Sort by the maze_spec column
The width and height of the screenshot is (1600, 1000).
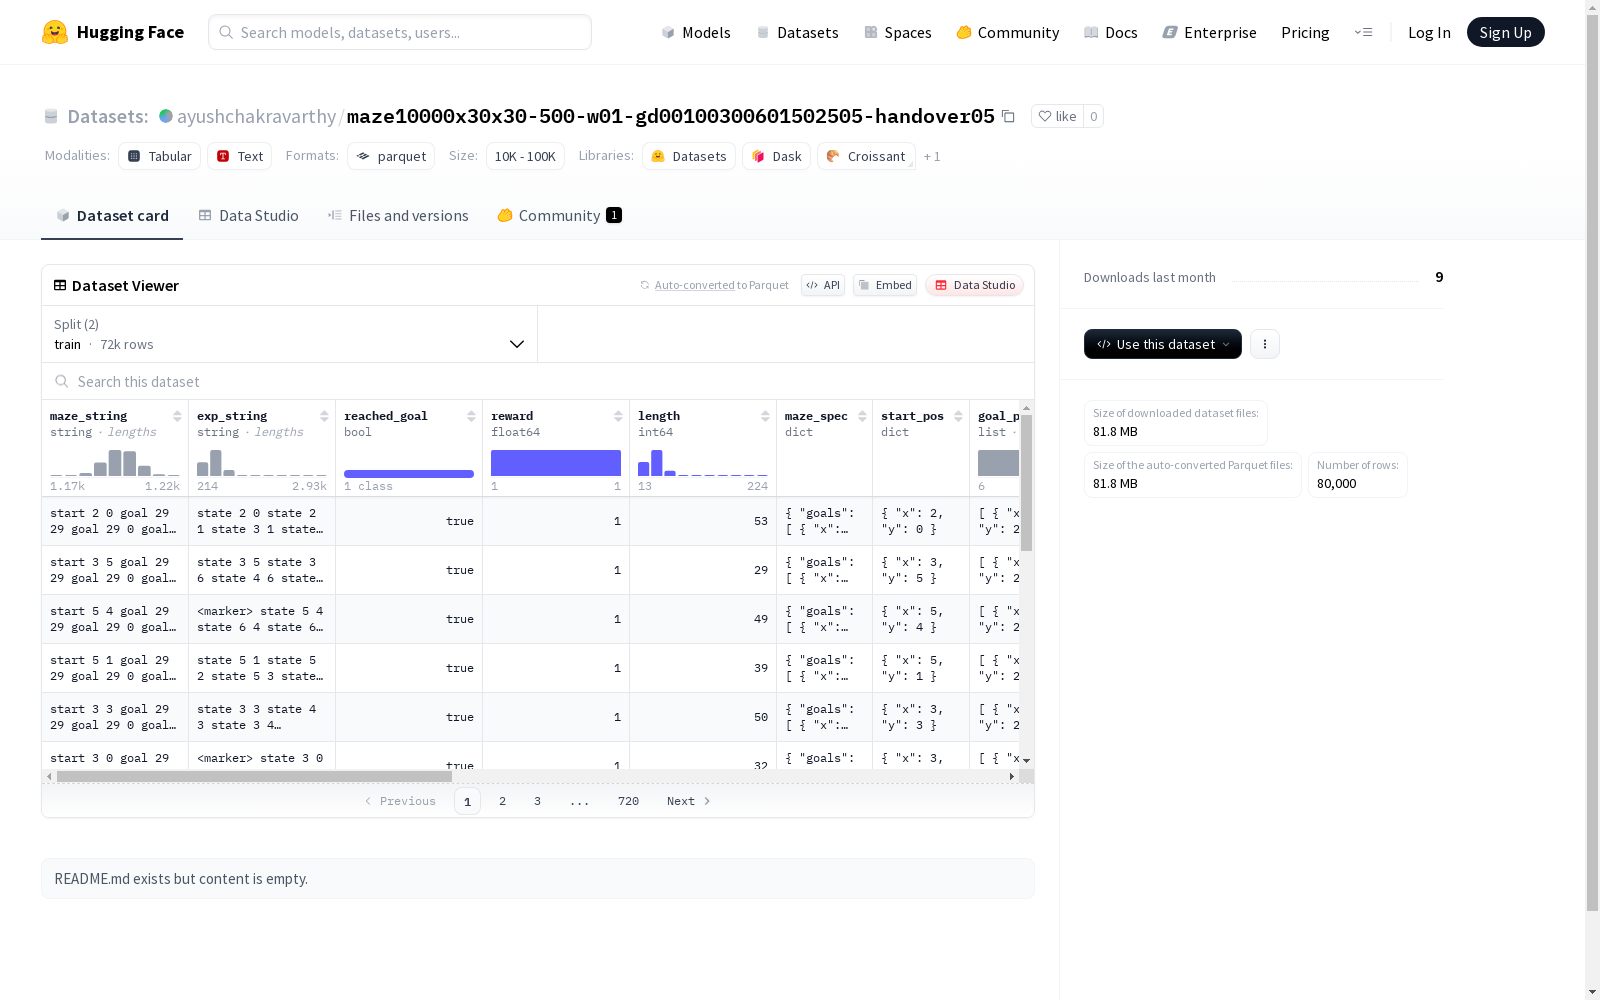(x=862, y=416)
